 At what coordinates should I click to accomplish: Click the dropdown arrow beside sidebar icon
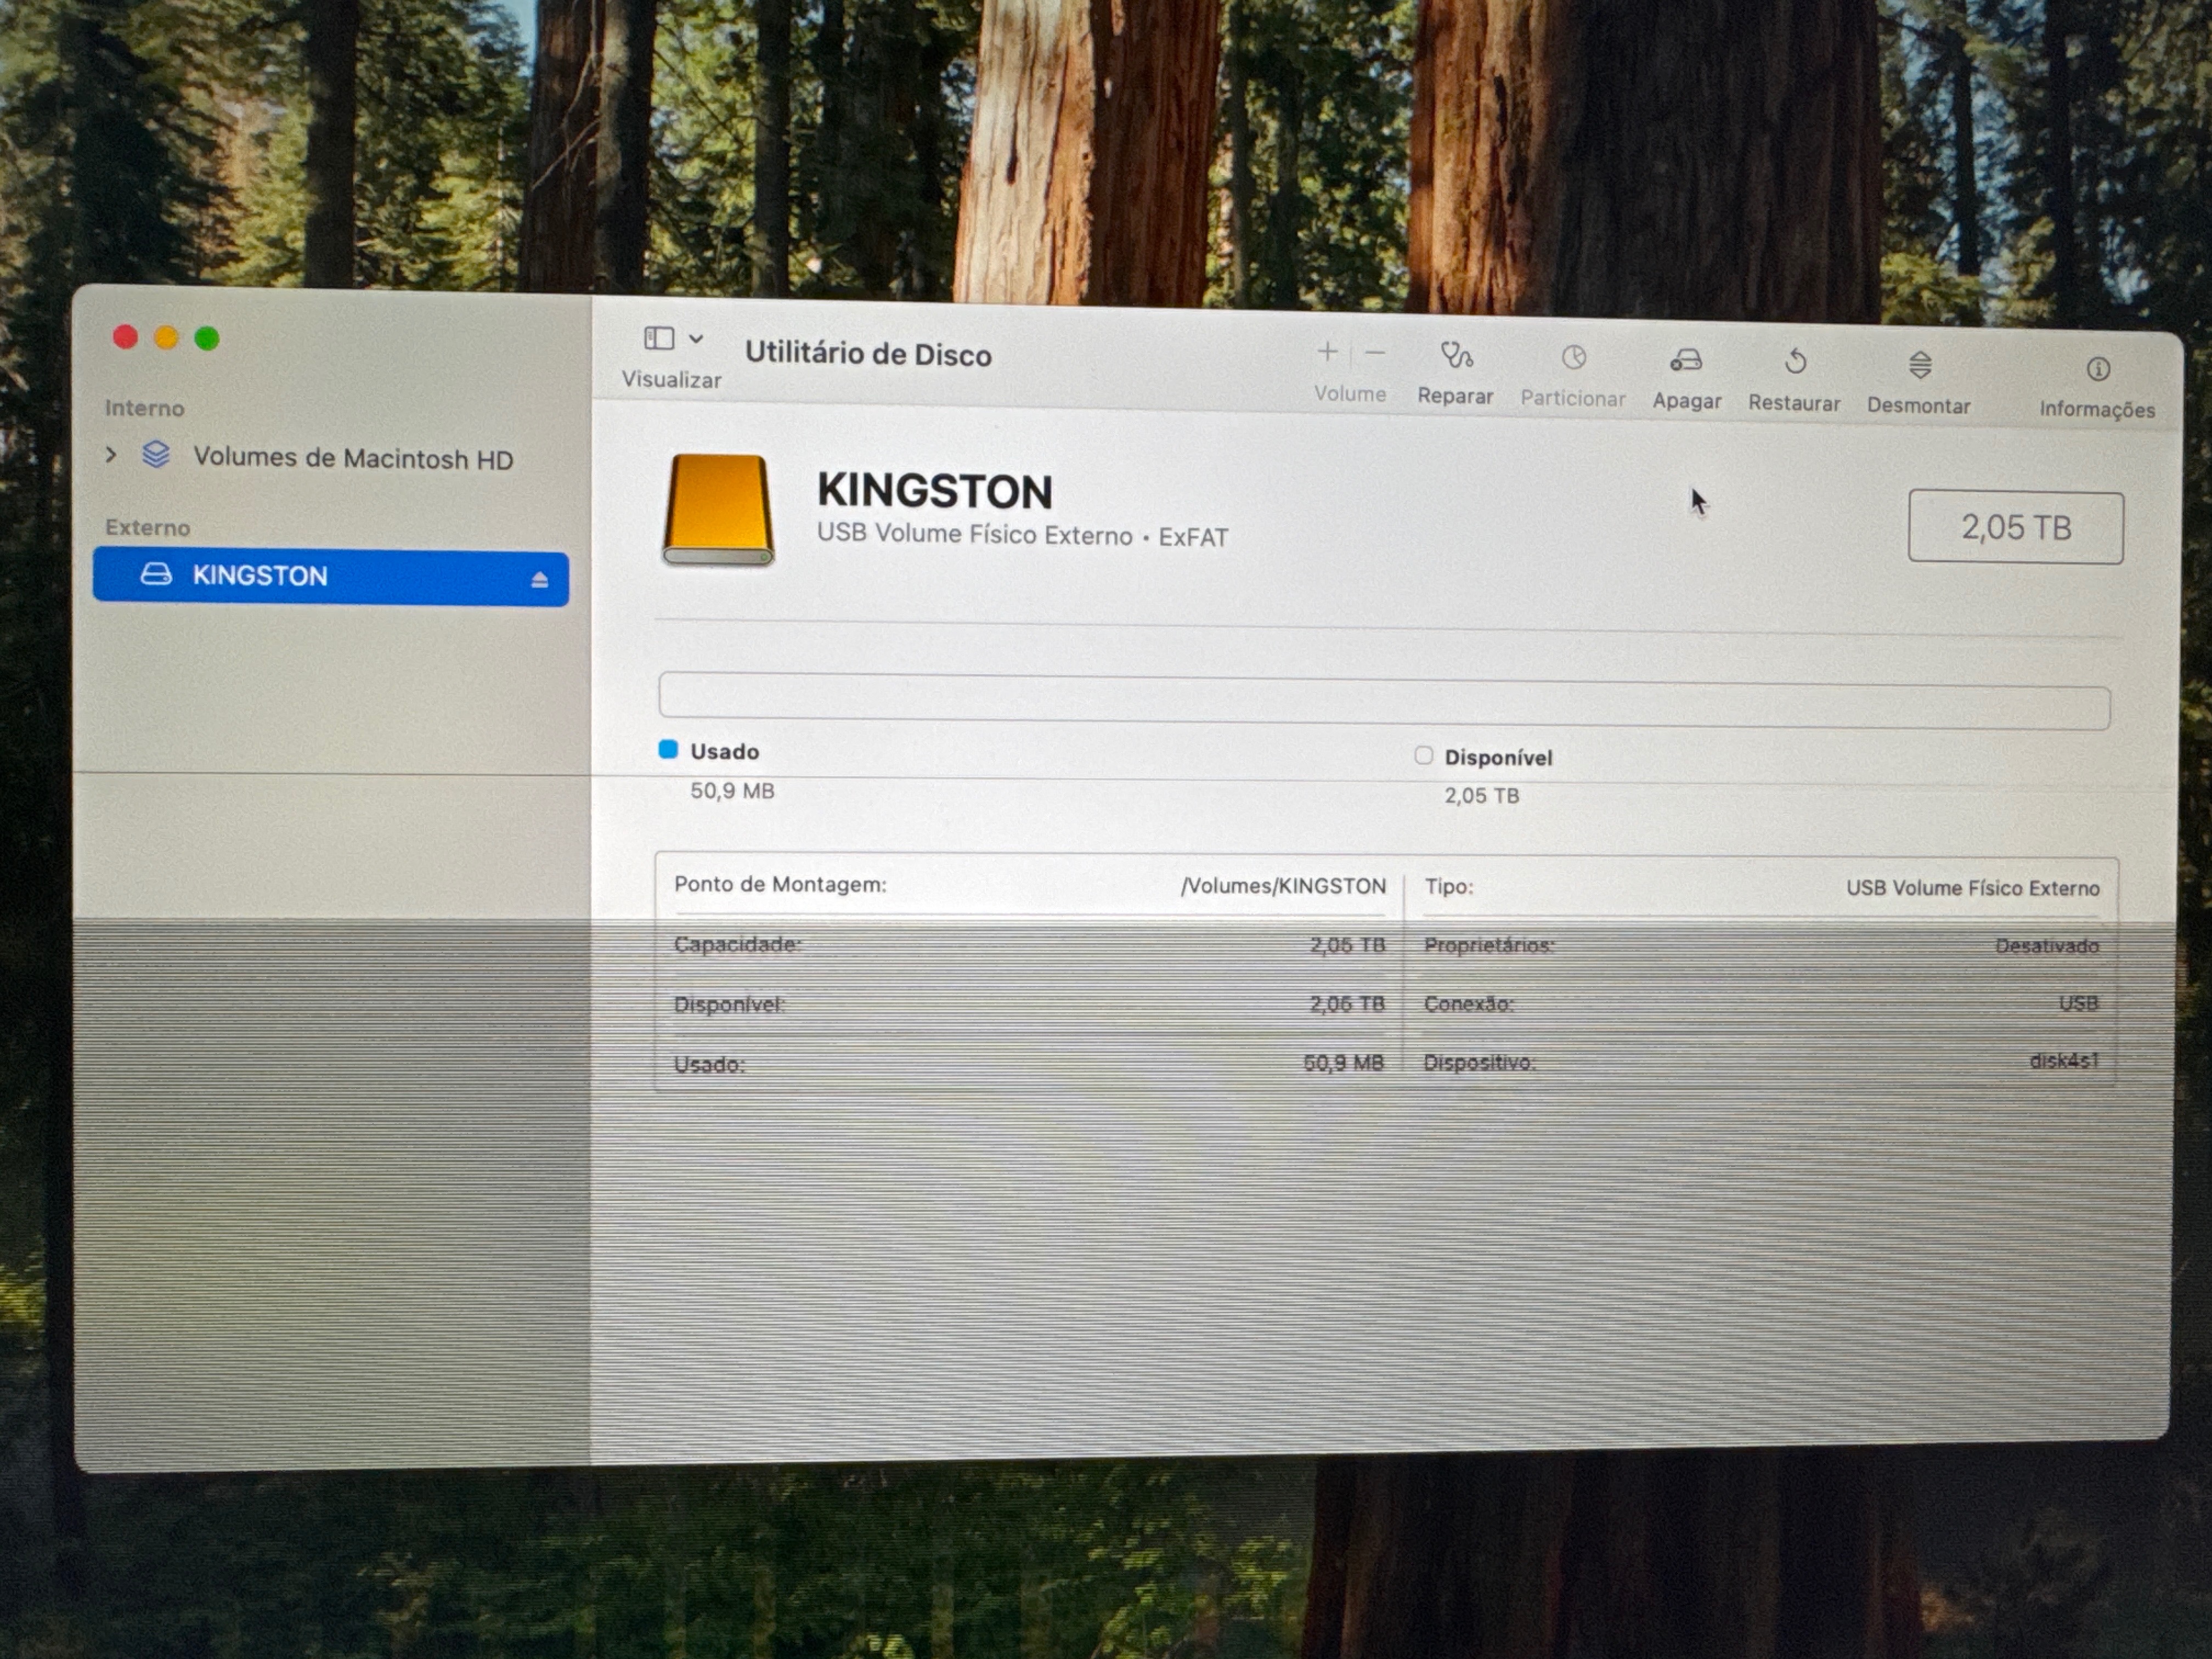coord(696,339)
